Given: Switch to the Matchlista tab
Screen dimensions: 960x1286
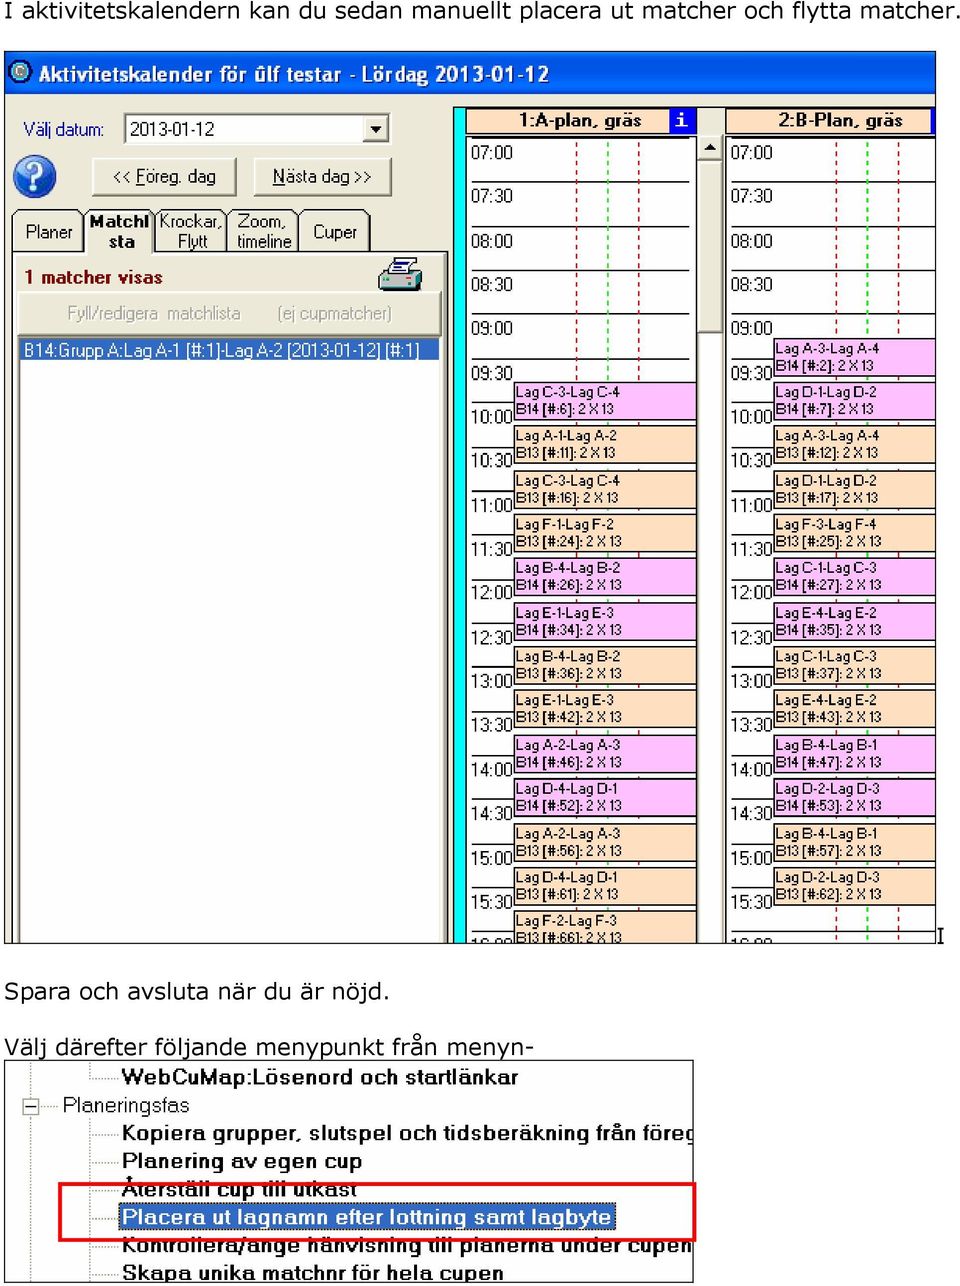Looking at the screenshot, I should (120, 231).
